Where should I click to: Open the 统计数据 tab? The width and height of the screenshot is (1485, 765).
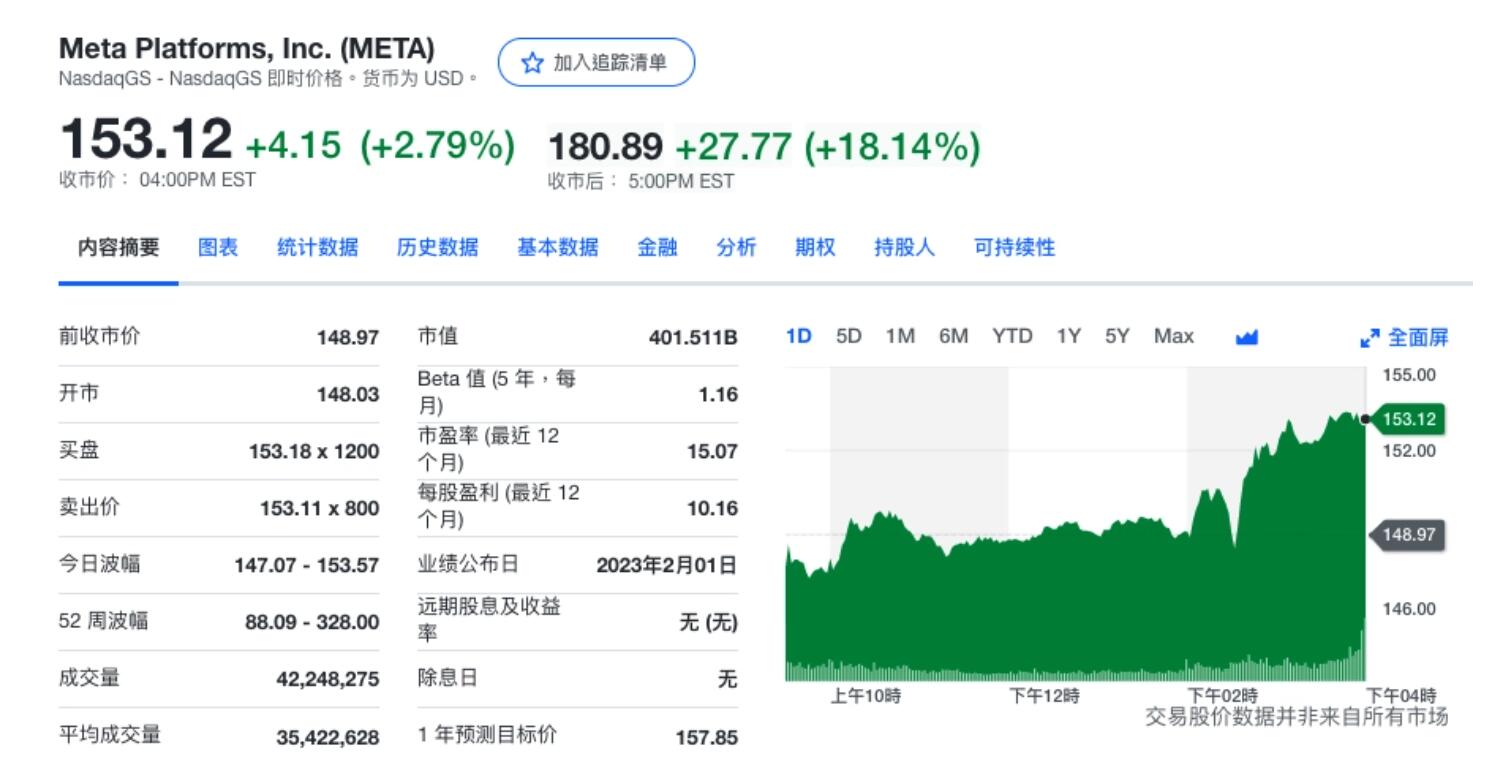(x=317, y=247)
